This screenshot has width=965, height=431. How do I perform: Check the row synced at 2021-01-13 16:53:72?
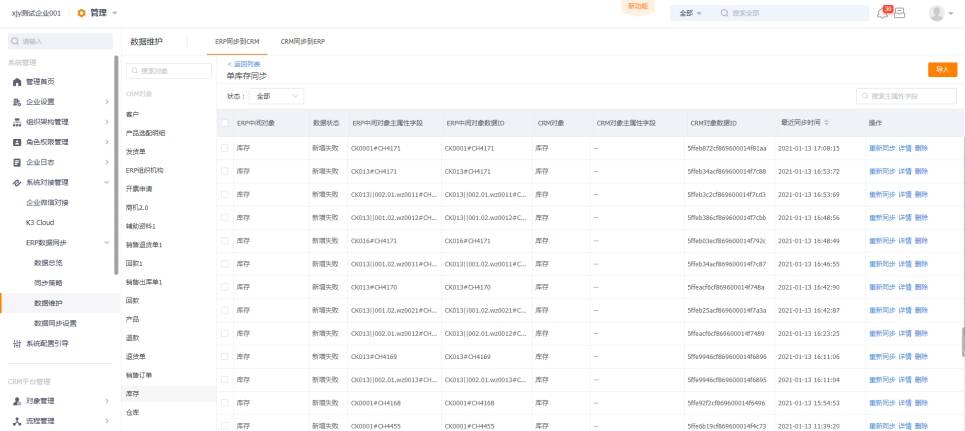[225, 171]
